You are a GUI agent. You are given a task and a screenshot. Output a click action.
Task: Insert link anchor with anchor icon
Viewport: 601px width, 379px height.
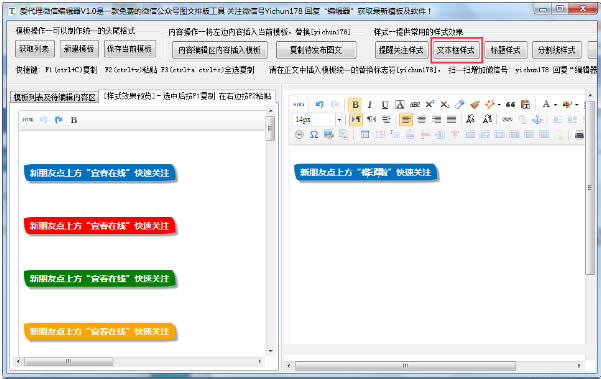(x=537, y=120)
